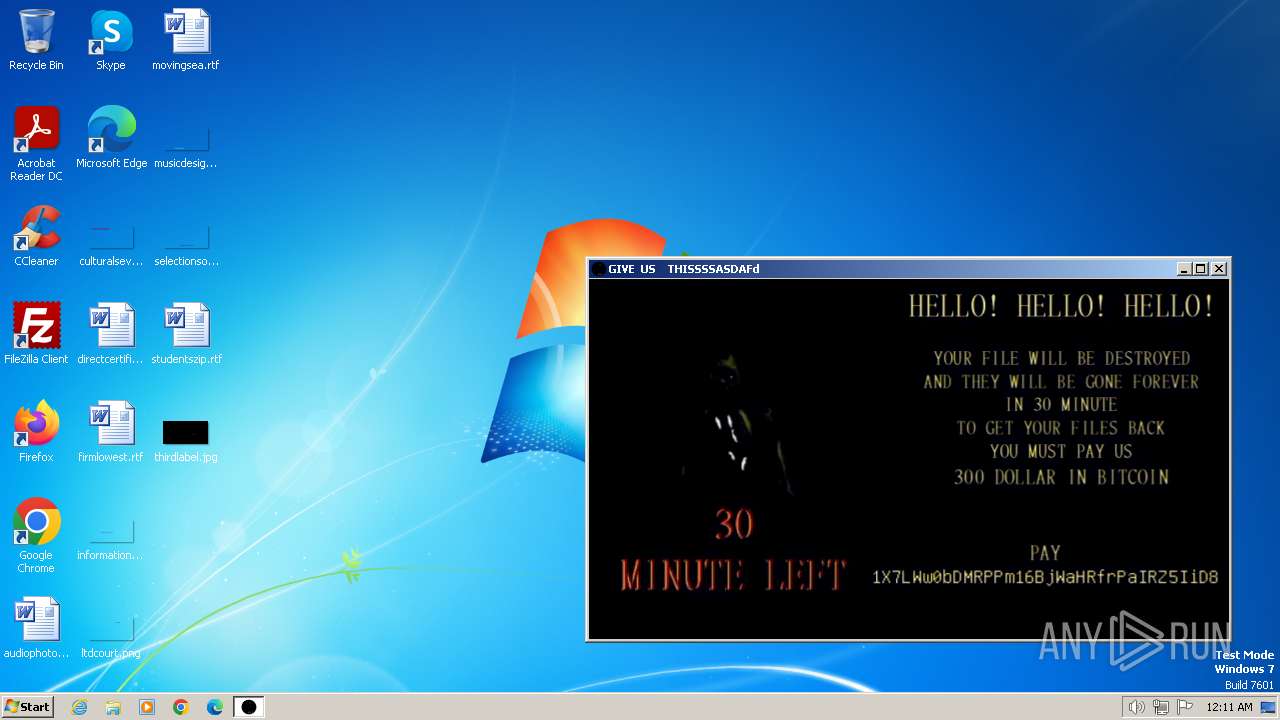This screenshot has height=720, width=1280.
Task: Open Acrobat Reader DC shortcut
Action: coord(36,143)
